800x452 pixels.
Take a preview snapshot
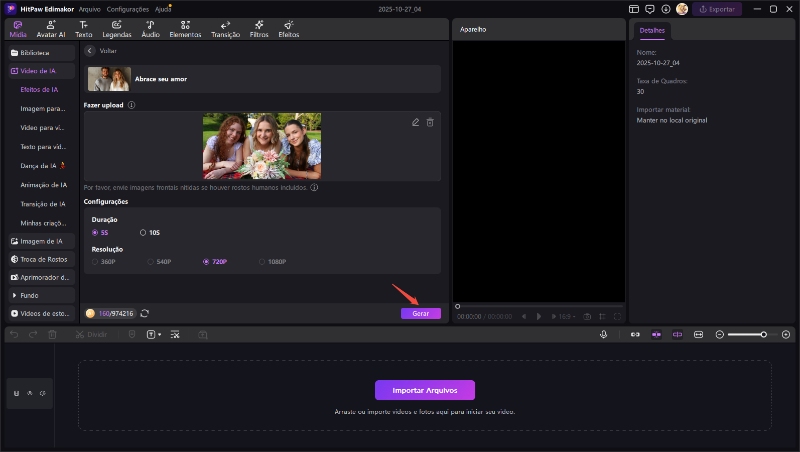(x=587, y=316)
